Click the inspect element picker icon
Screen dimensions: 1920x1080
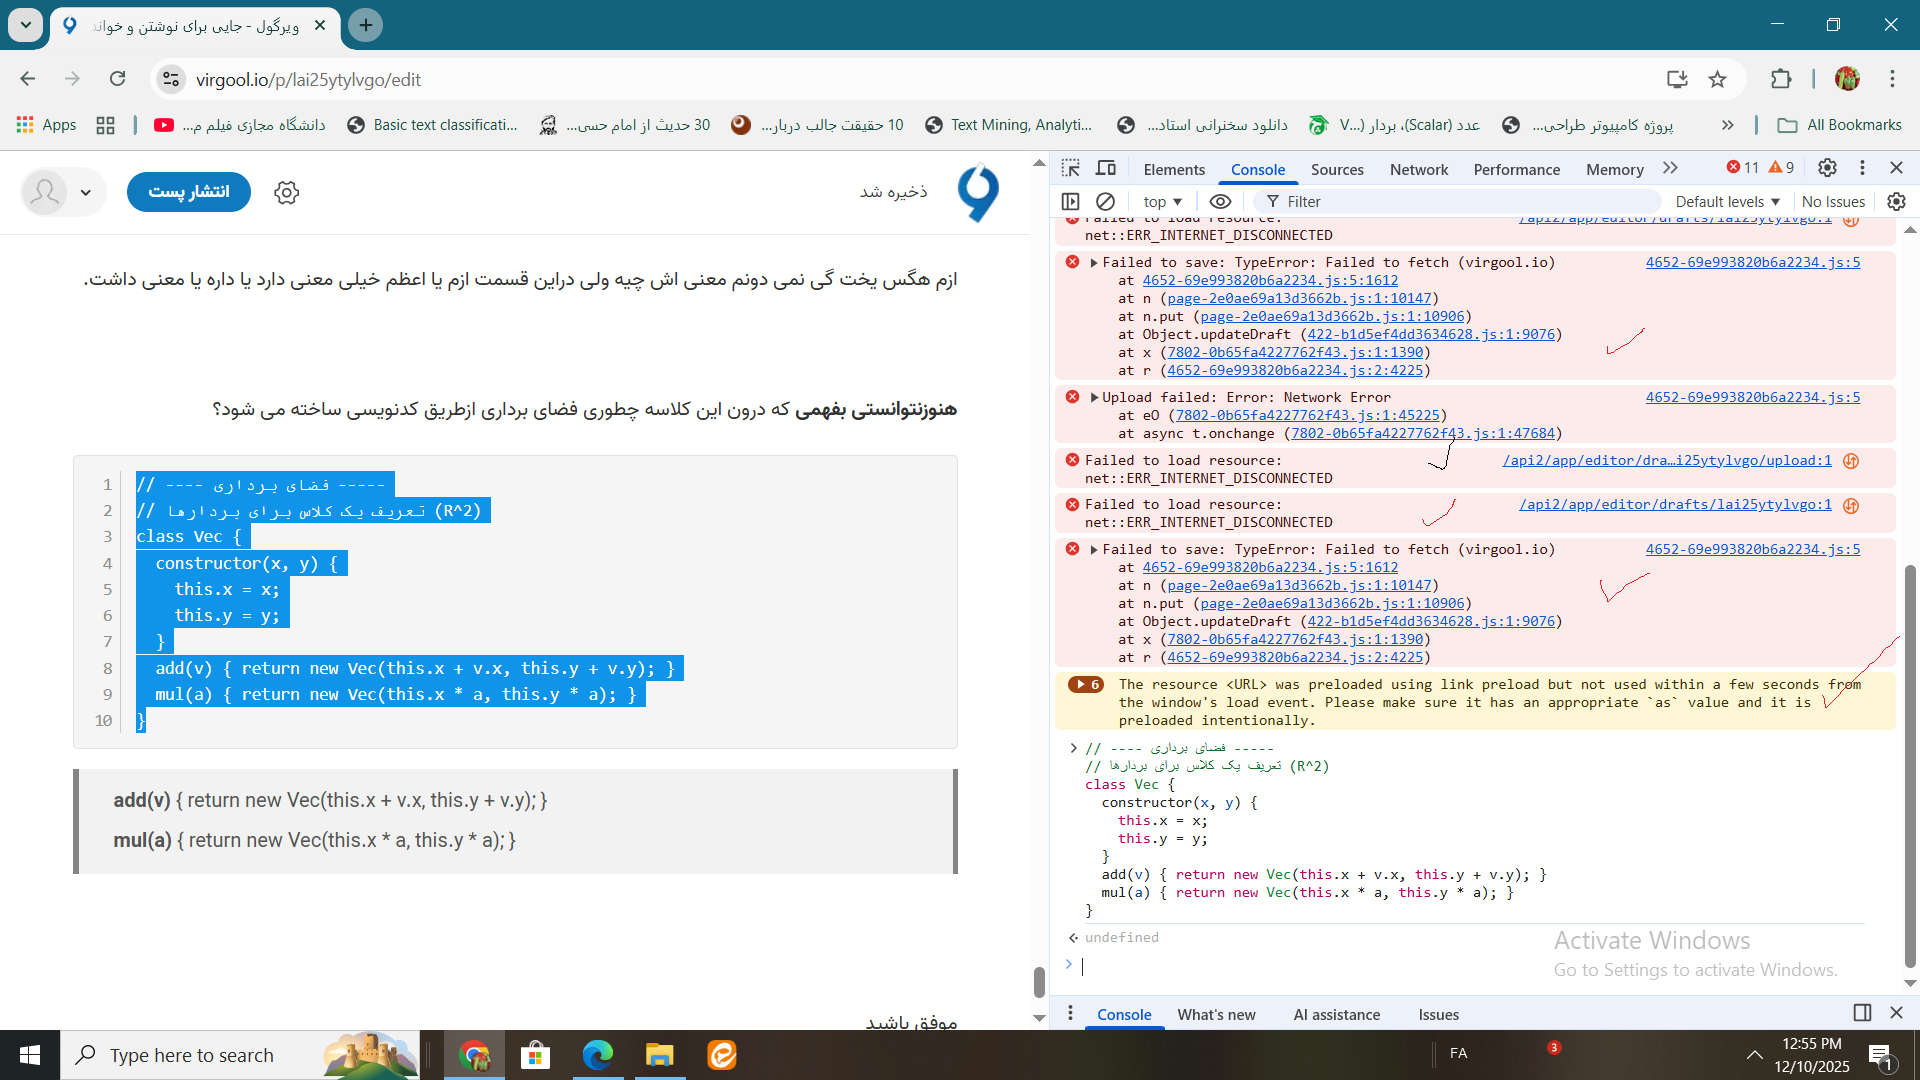pos(1071,168)
